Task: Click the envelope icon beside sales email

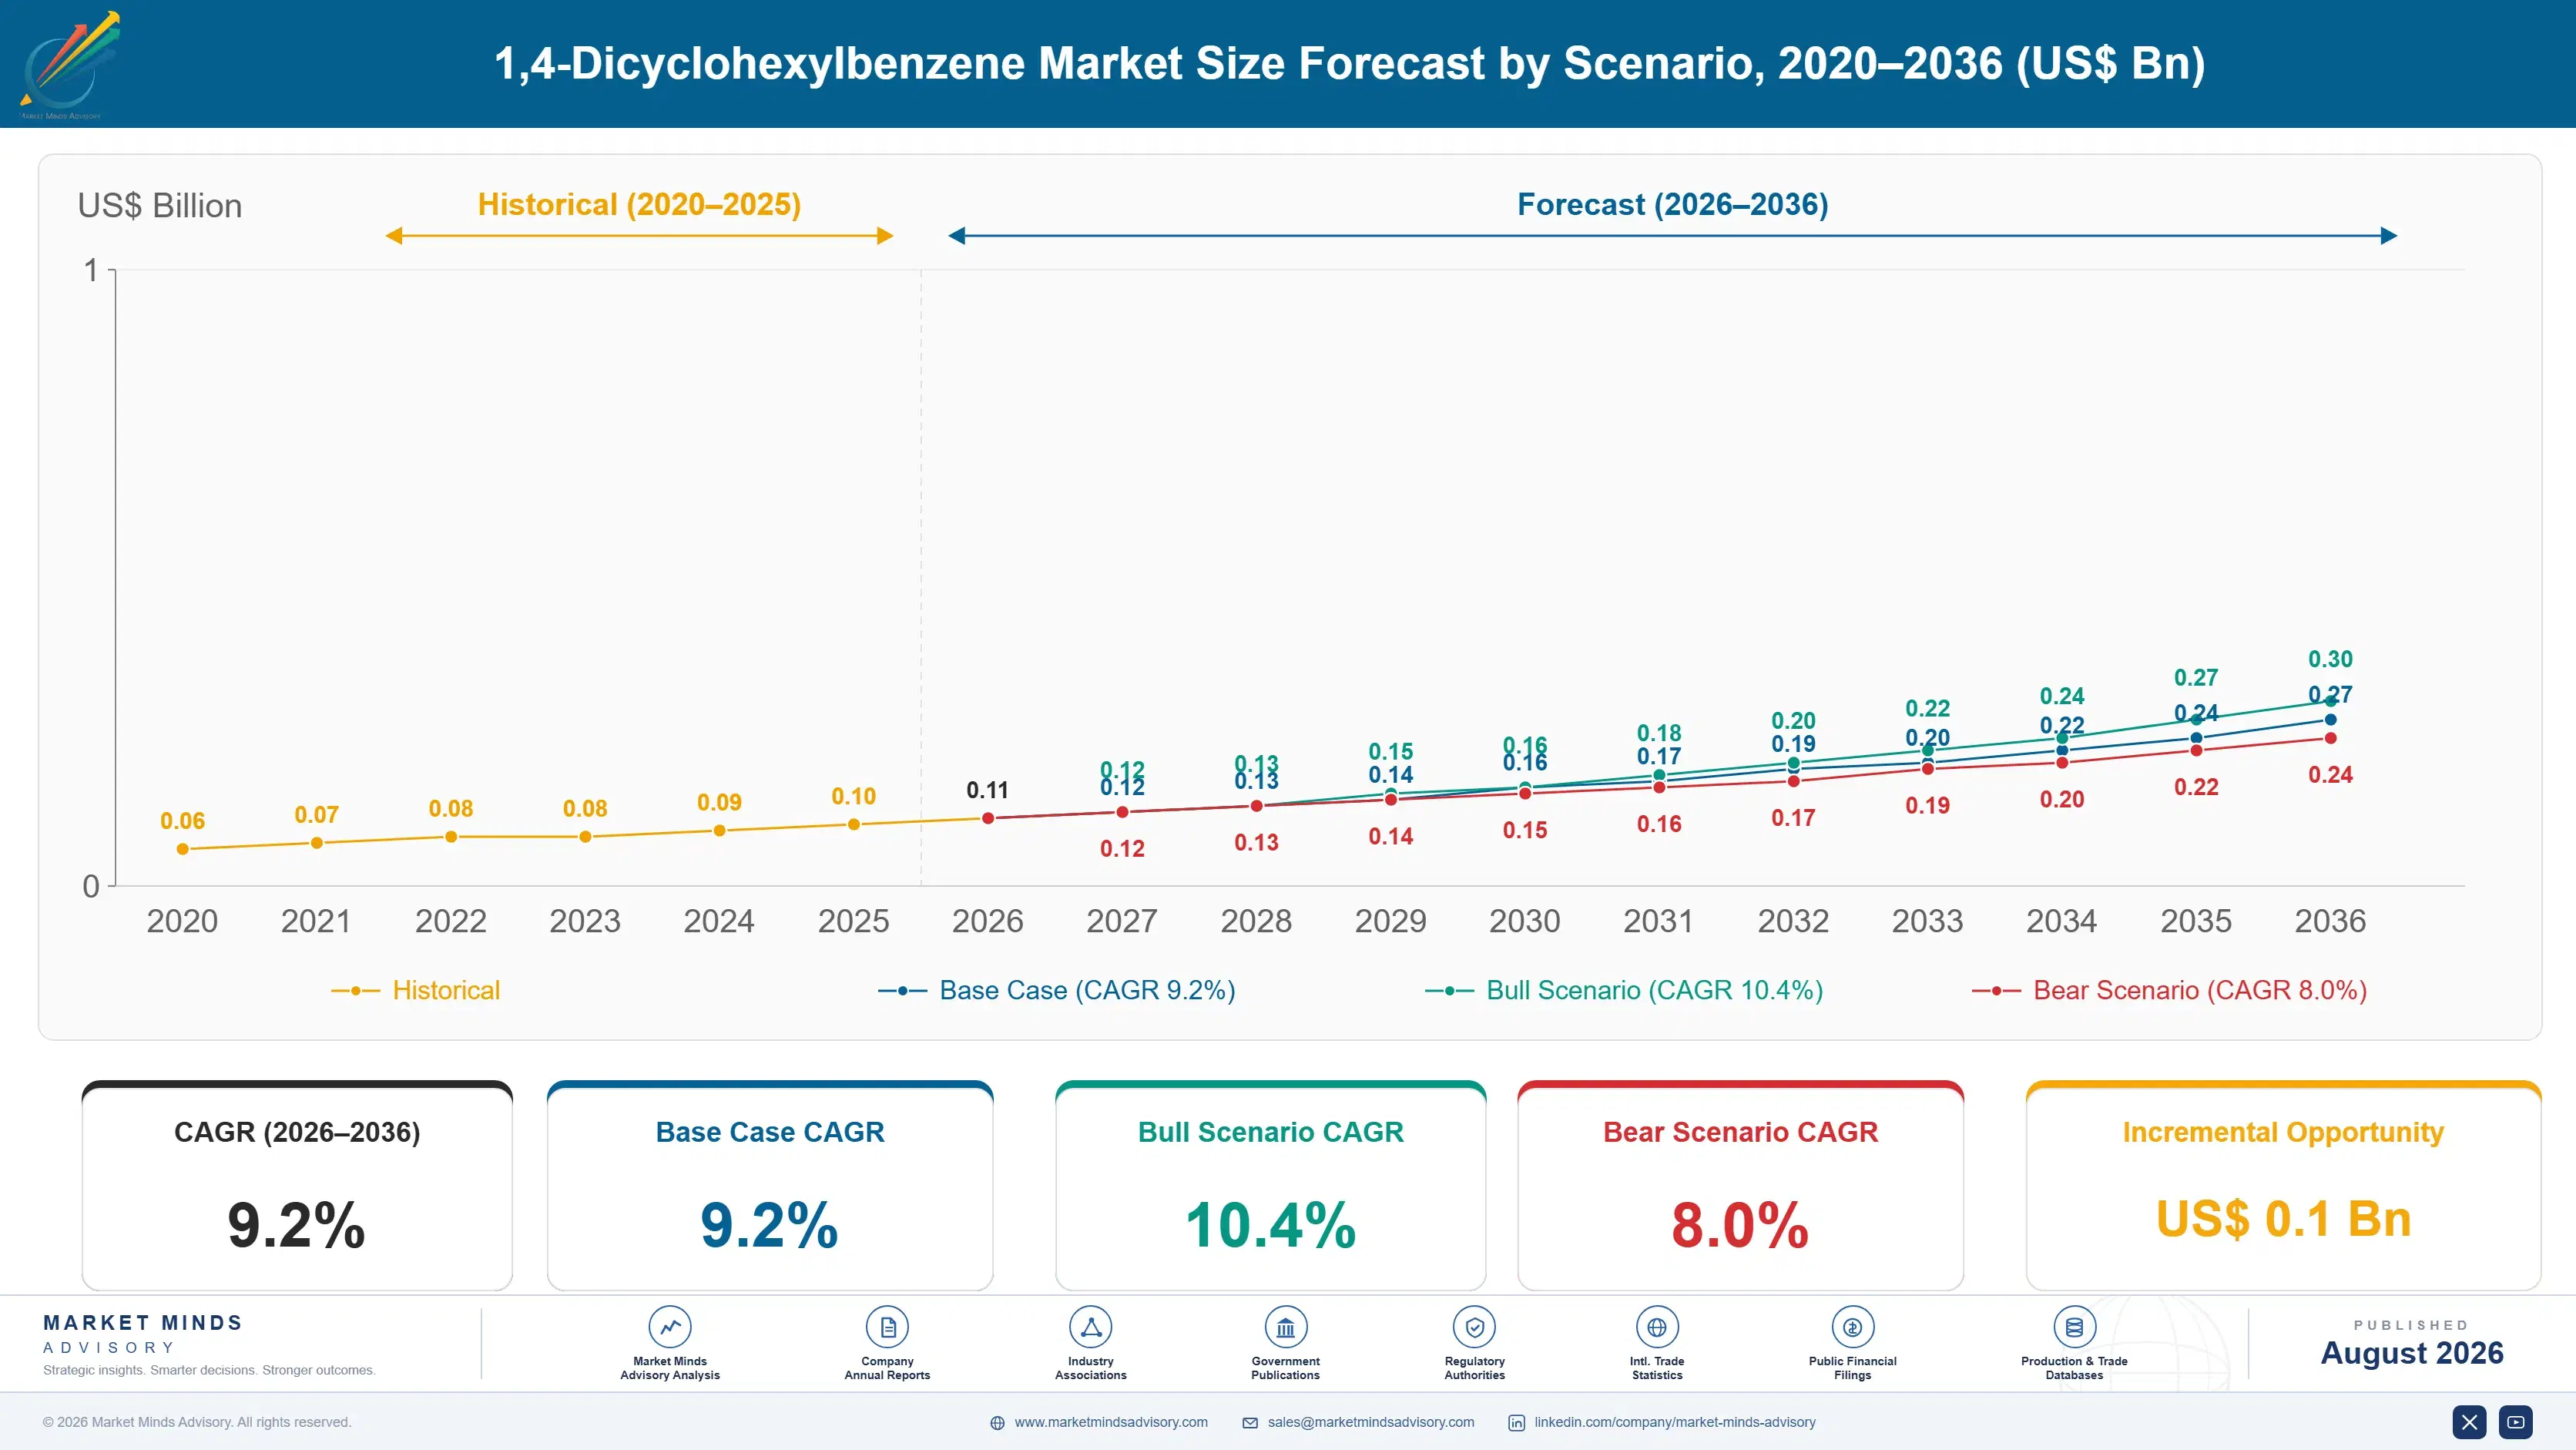Action: [x=1250, y=1423]
